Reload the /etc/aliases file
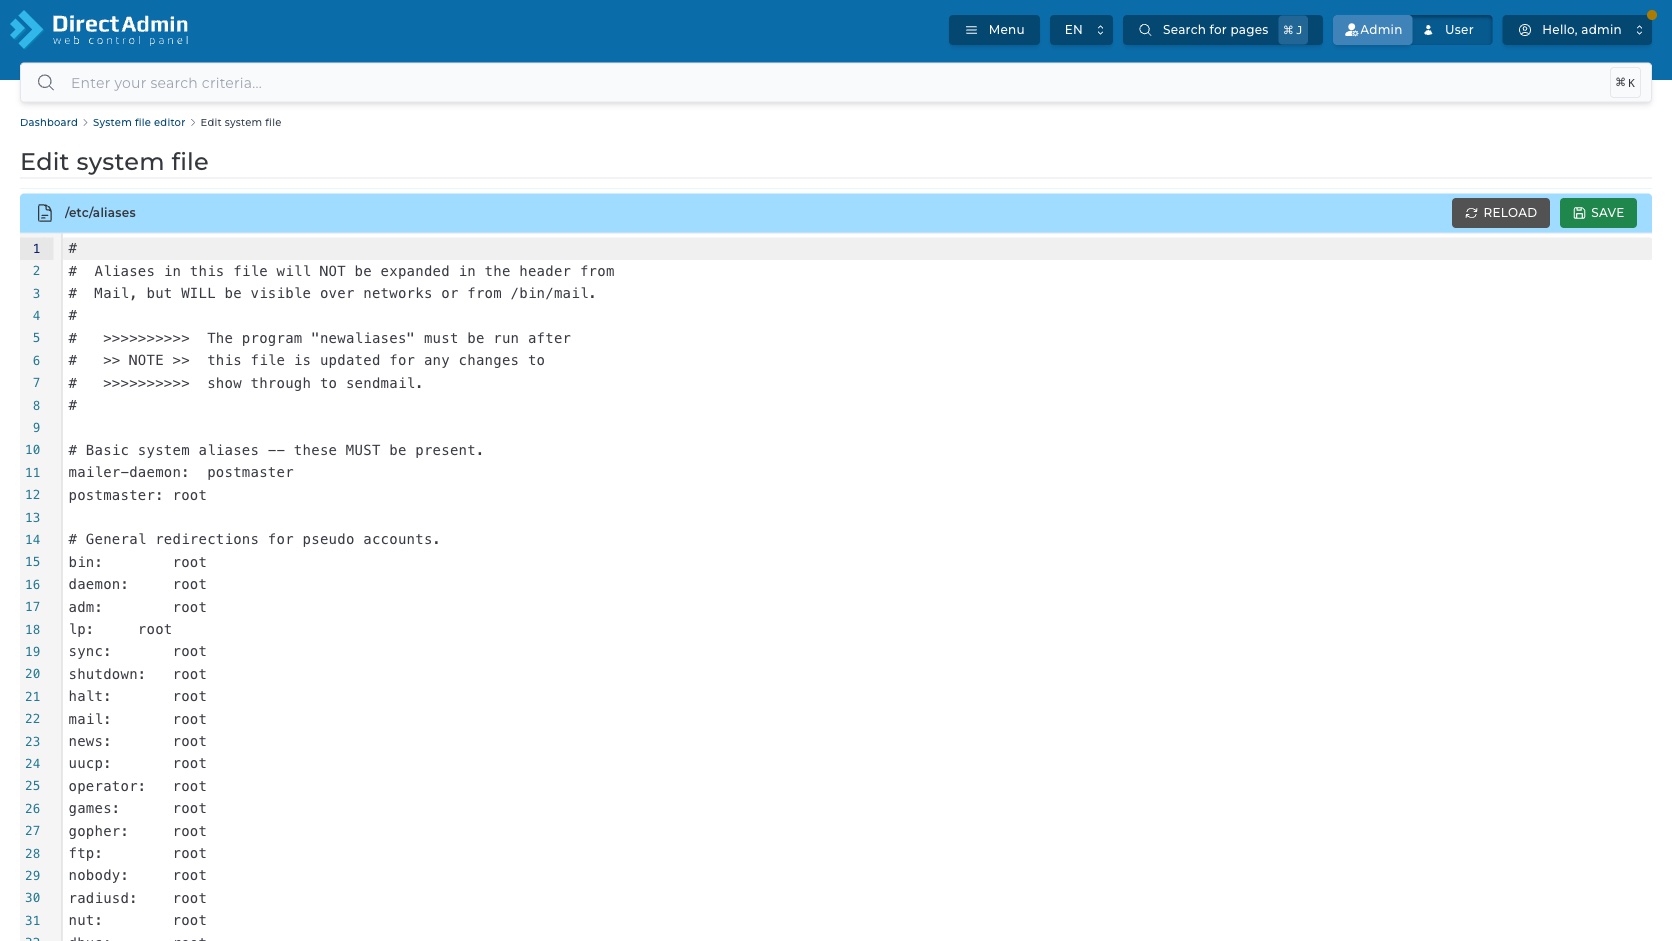This screenshot has width=1672, height=941. click(x=1501, y=213)
